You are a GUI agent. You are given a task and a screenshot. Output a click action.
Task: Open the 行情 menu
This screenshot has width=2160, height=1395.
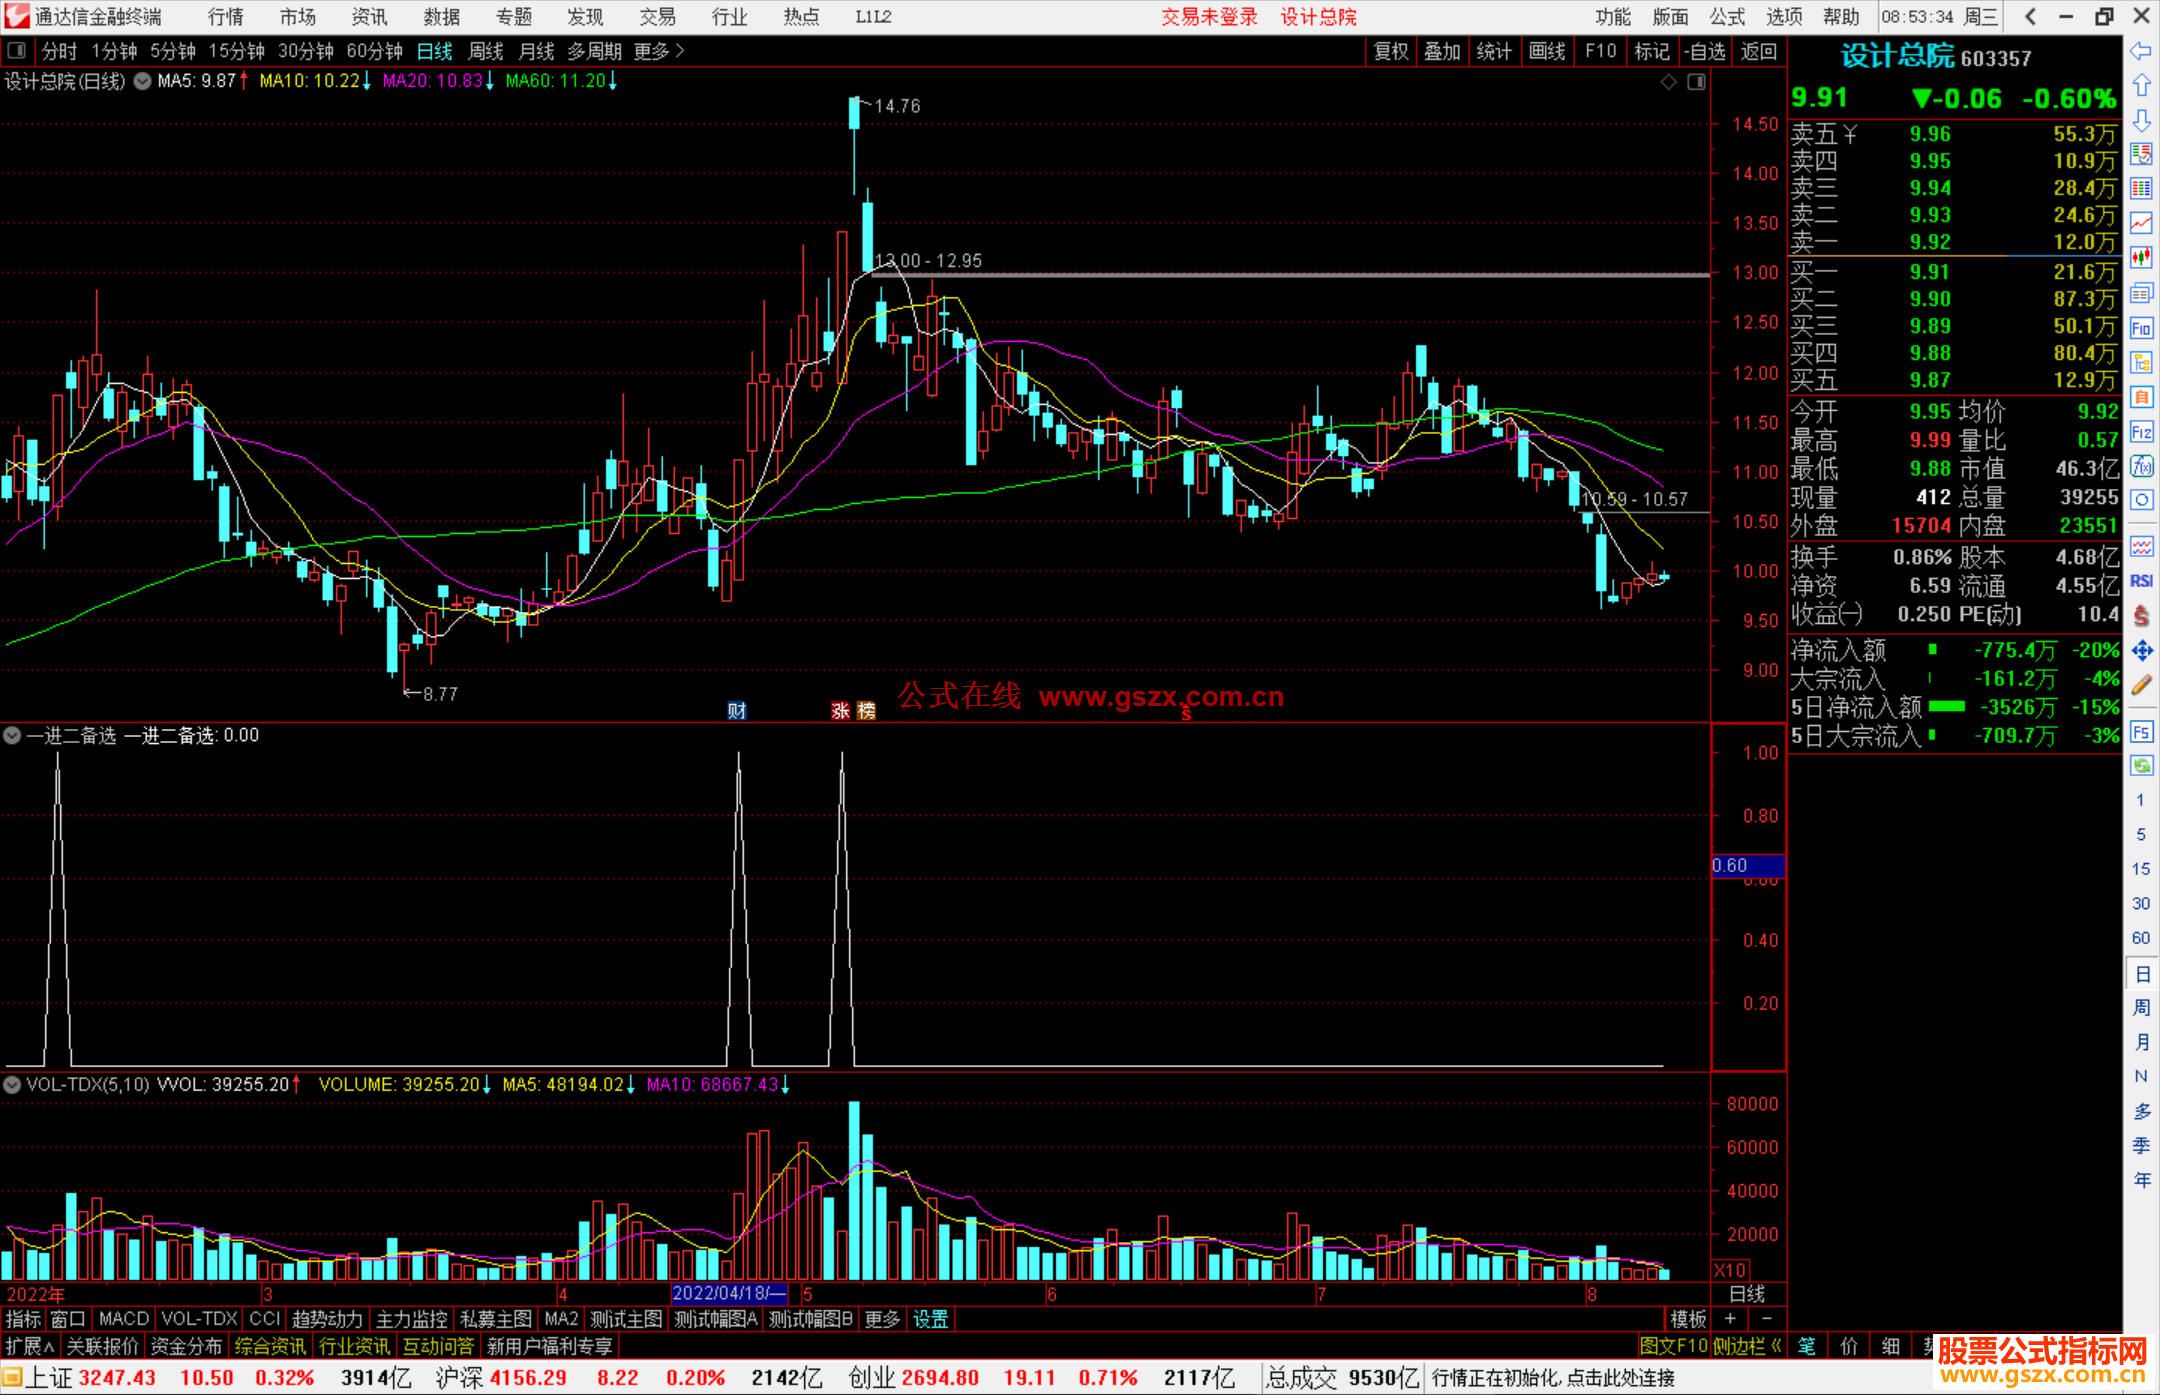click(x=226, y=17)
